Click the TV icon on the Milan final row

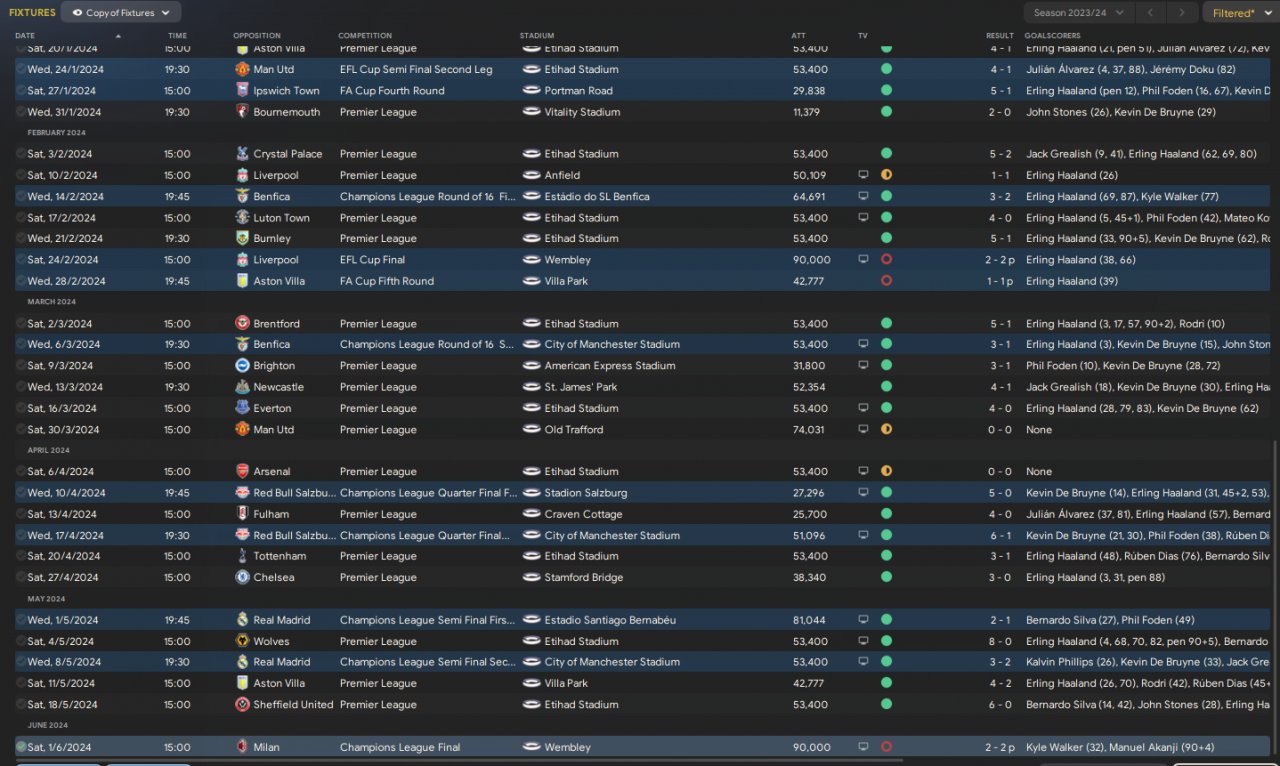click(863, 747)
